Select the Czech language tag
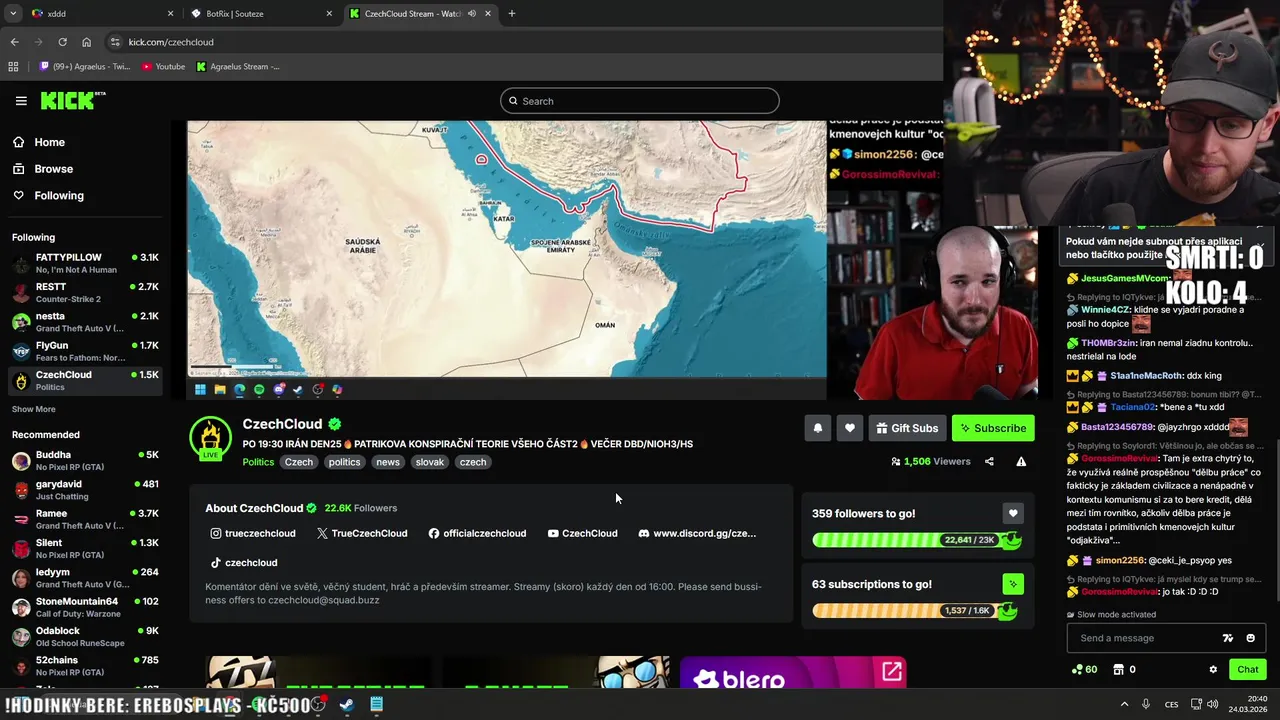1280x720 pixels. pos(299,462)
